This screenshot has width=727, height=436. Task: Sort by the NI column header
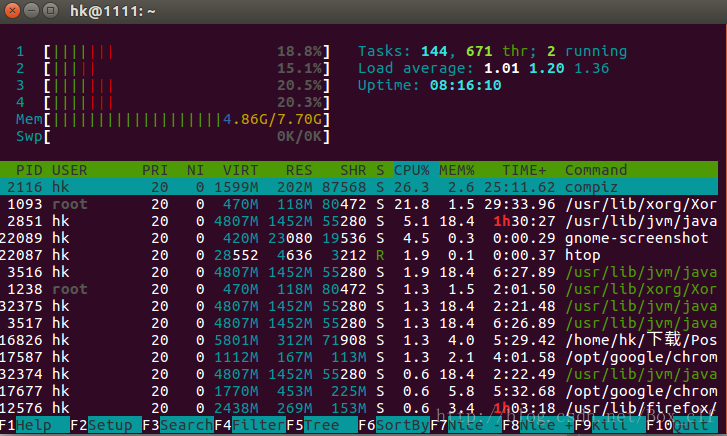tap(195, 170)
